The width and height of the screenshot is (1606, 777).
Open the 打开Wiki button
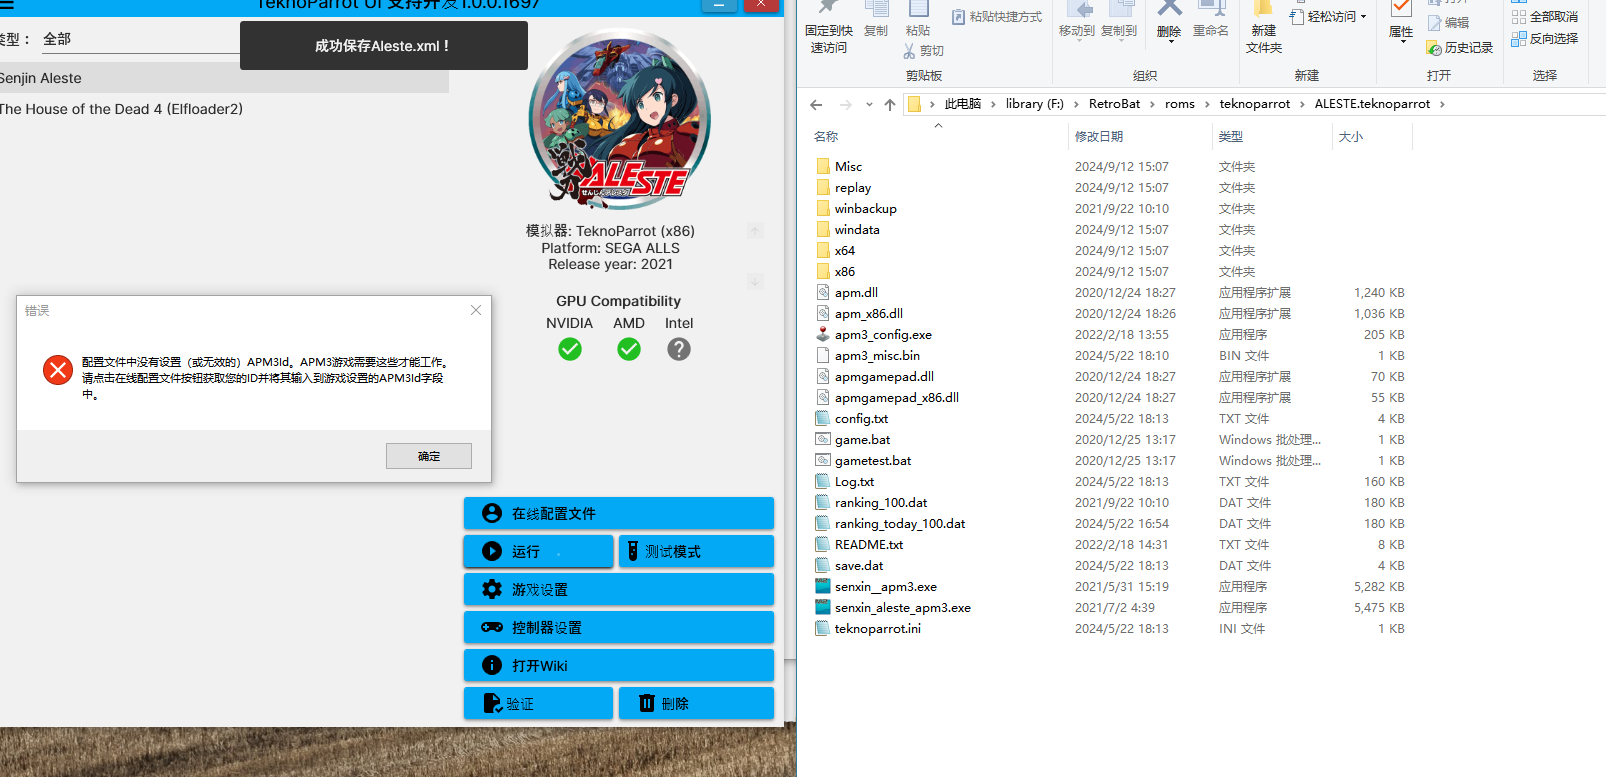pos(618,665)
